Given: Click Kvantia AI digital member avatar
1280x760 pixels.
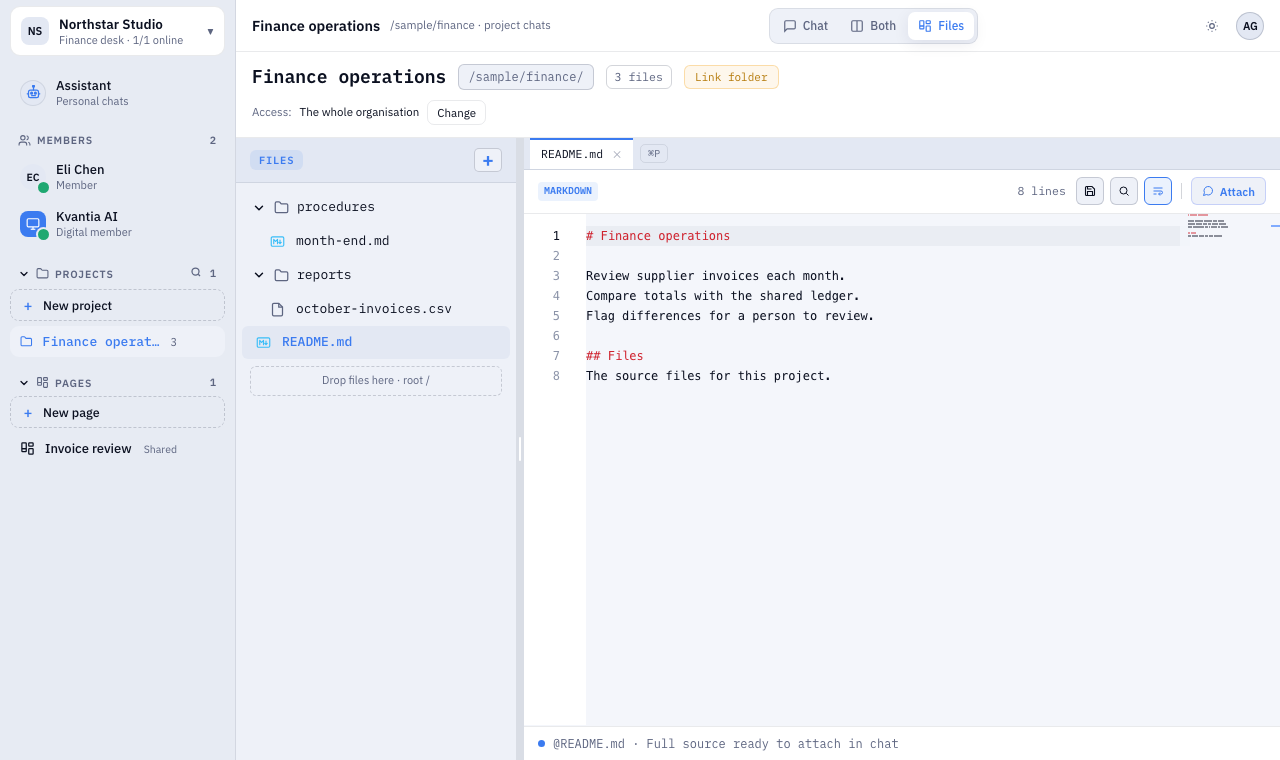Looking at the screenshot, I should pos(33,224).
